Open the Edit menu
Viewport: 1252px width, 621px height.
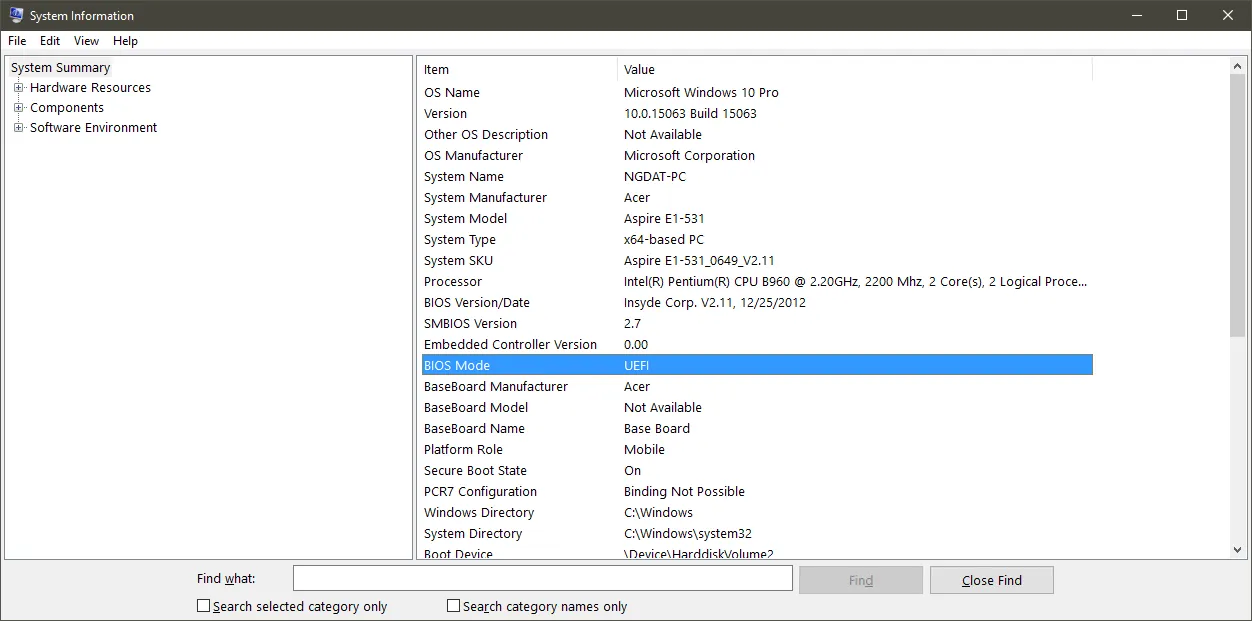tap(49, 41)
